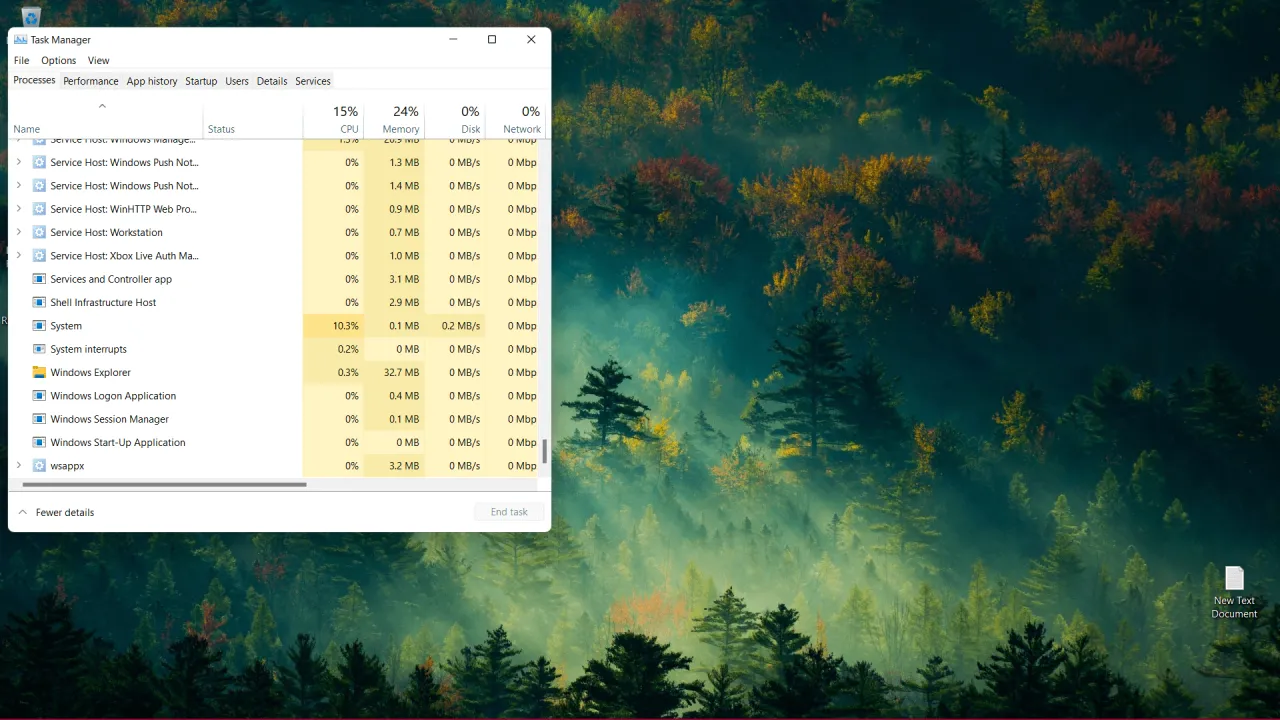Click the Windows Logon Application icon
The width and height of the screenshot is (1280, 720).
click(x=39, y=396)
